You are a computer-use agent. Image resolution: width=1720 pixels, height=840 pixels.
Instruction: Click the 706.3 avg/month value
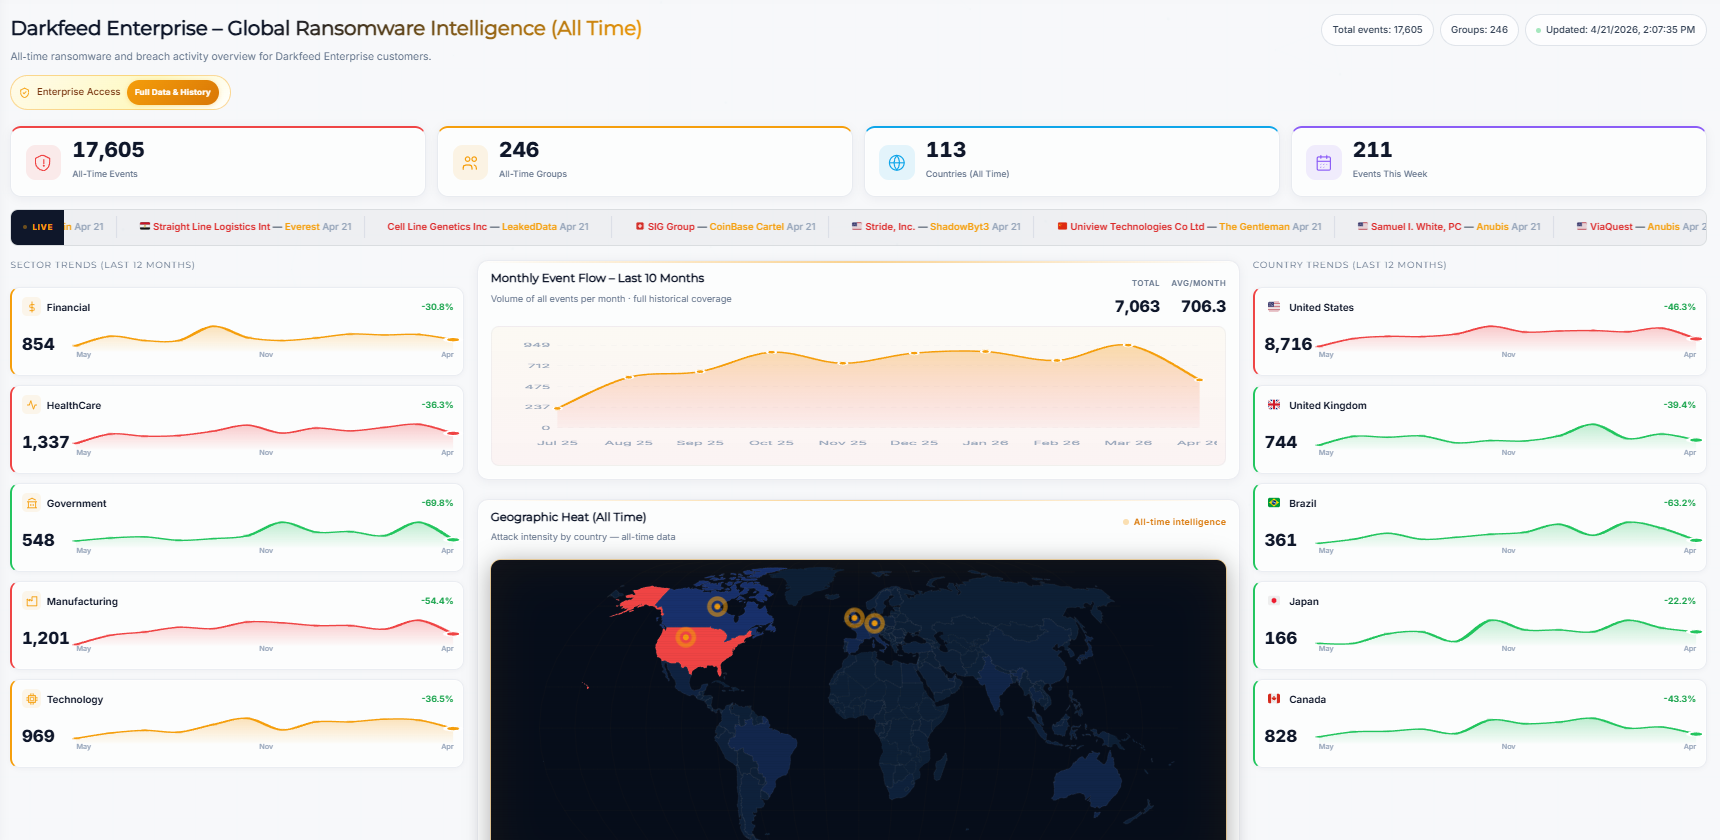[1203, 306]
